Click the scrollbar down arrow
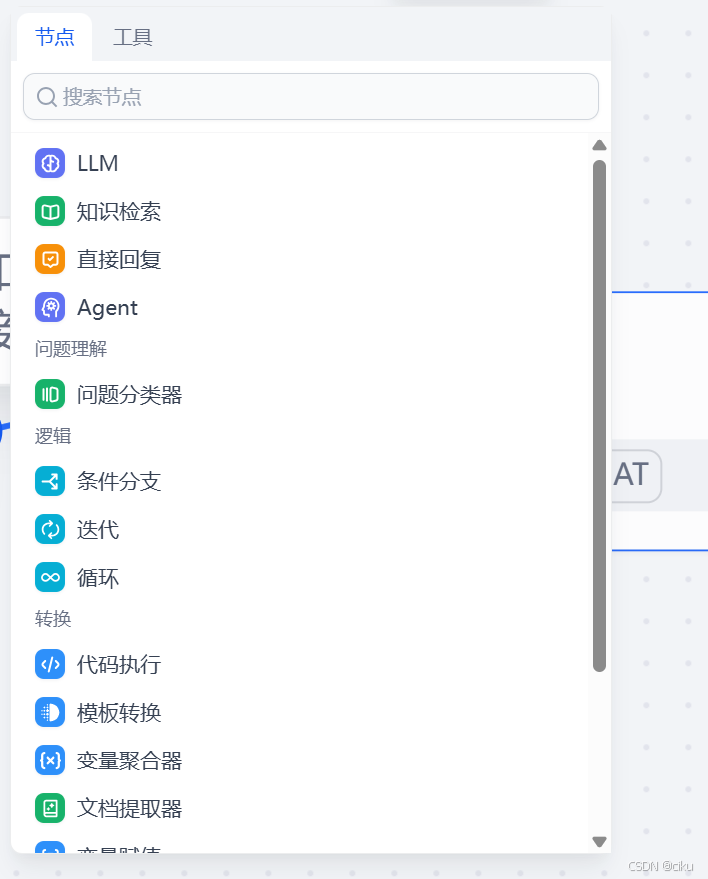Viewport: 708px width, 879px height. click(599, 841)
